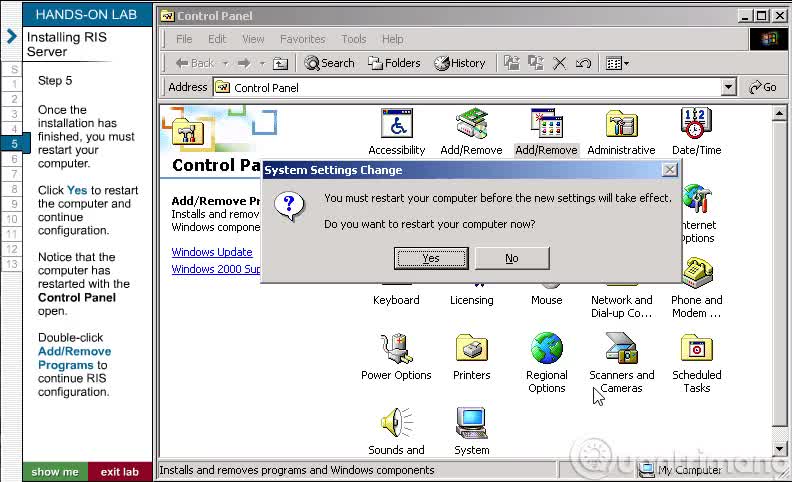Open the Regional Options globe icon
The width and height of the screenshot is (792, 482).
point(547,348)
